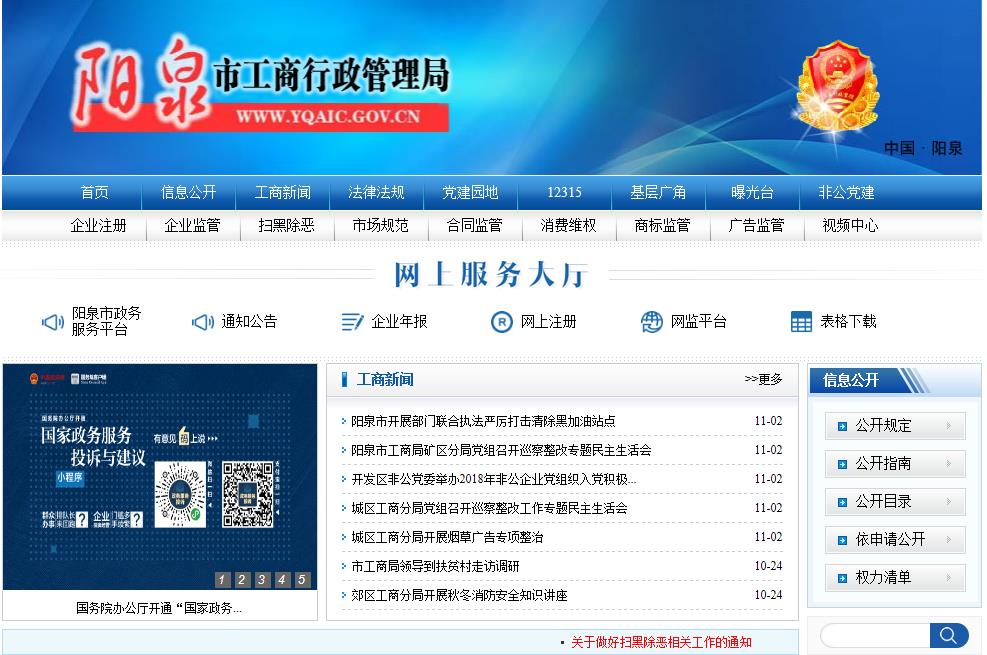Select the 企业年报 document icon
The width and height of the screenshot is (987, 655).
[x=351, y=321]
